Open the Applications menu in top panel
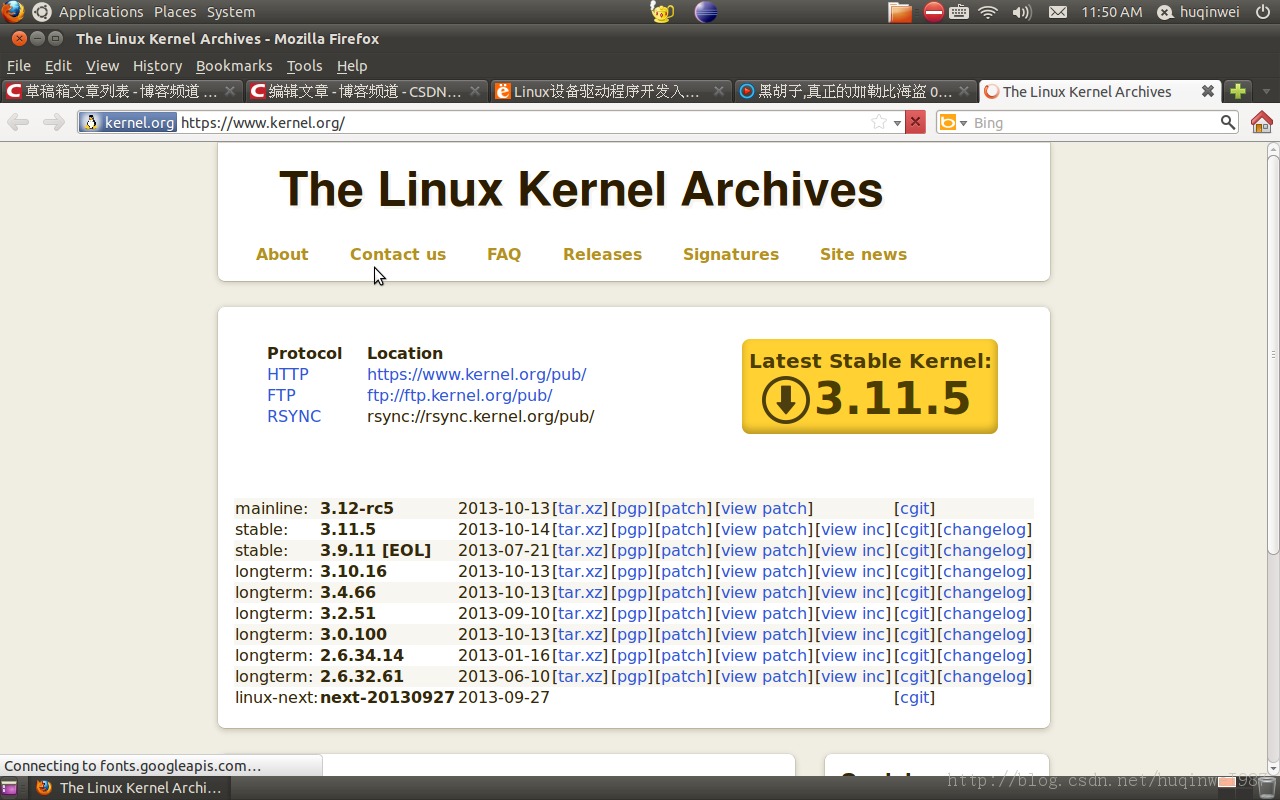The height and width of the screenshot is (800, 1280). (101, 12)
